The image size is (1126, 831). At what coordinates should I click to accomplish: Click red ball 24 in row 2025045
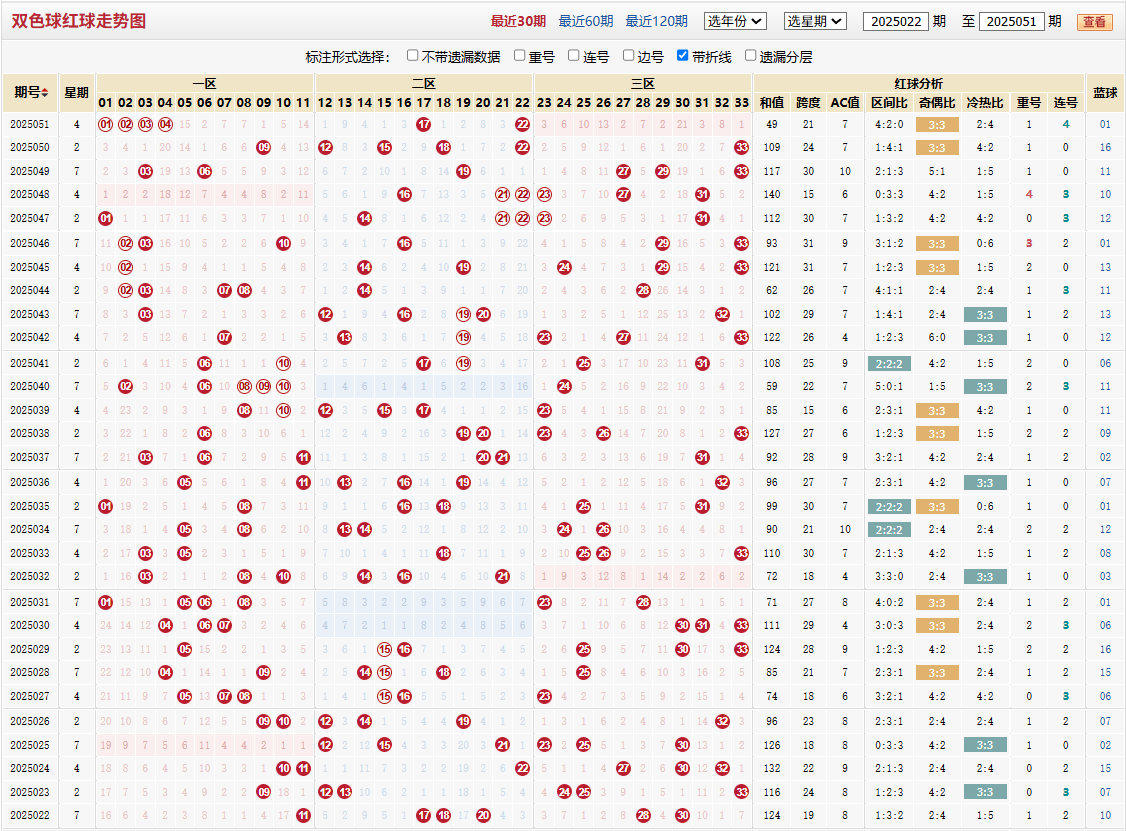coord(564,267)
